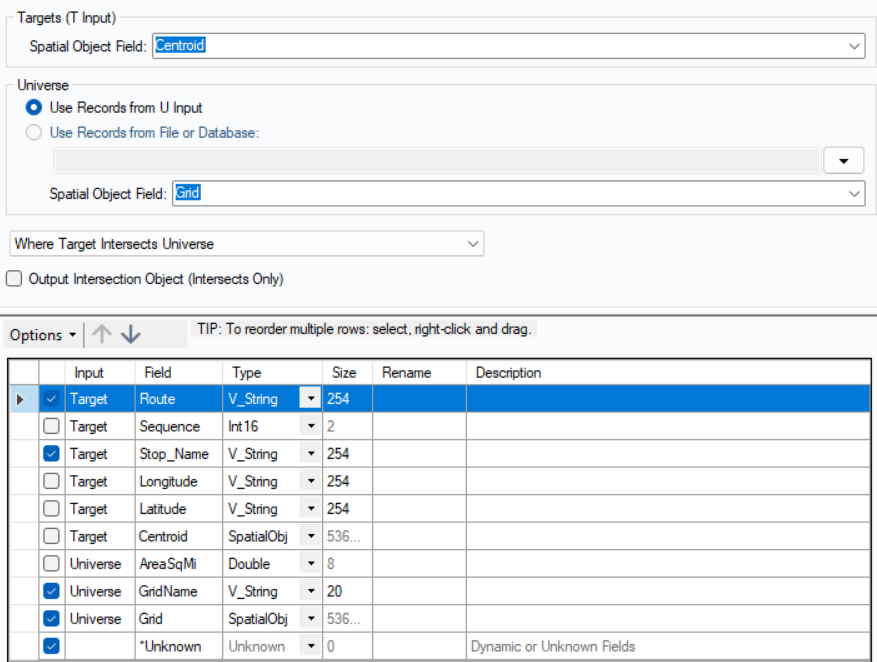Click the Input column header
Image resolution: width=877 pixels, height=662 pixels.
tap(100, 372)
